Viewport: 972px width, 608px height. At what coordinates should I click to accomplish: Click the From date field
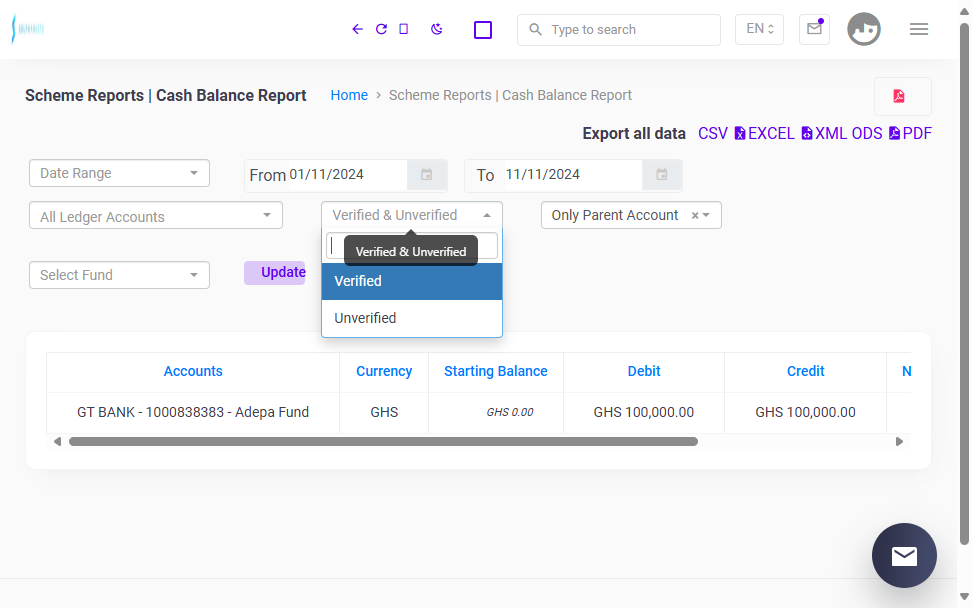point(347,175)
